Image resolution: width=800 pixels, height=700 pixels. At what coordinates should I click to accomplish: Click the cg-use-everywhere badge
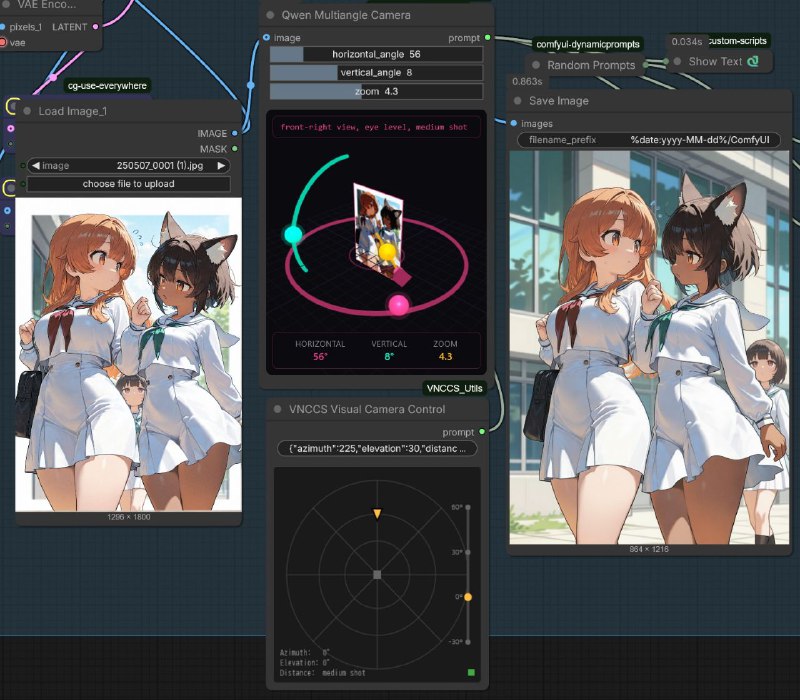(x=107, y=86)
